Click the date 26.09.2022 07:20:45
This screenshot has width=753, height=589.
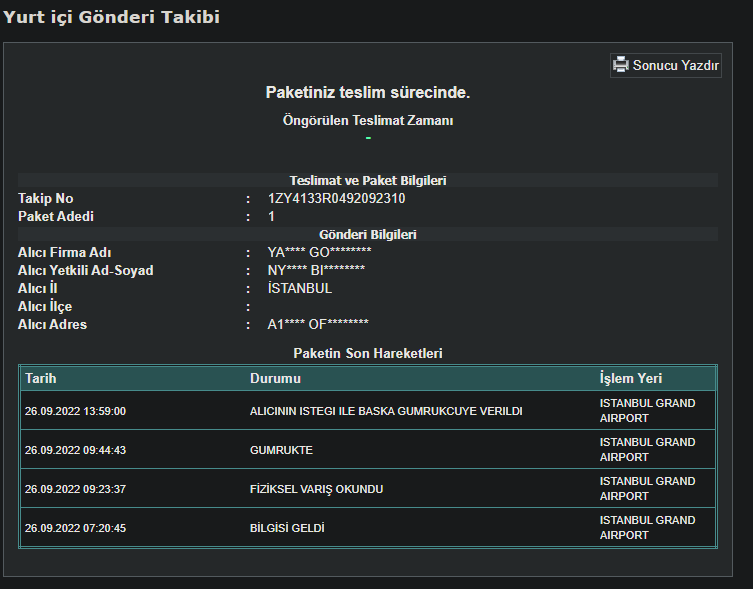point(75,528)
